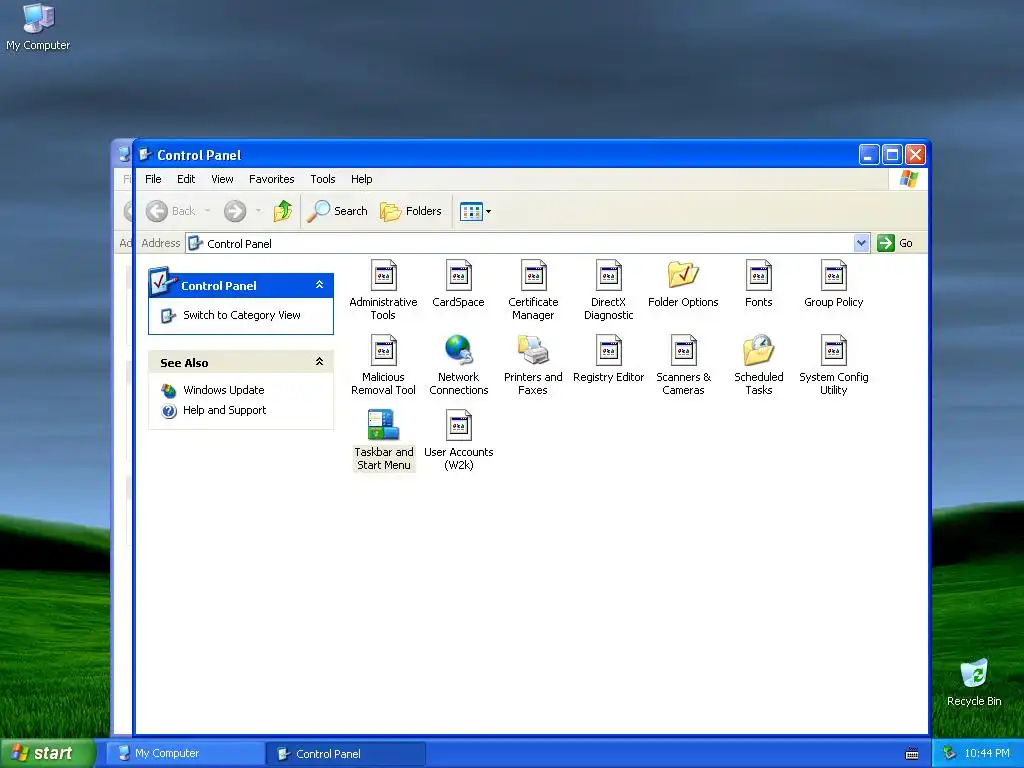Open User Accounts (W2k)
The height and width of the screenshot is (768, 1024).
[458, 440]
